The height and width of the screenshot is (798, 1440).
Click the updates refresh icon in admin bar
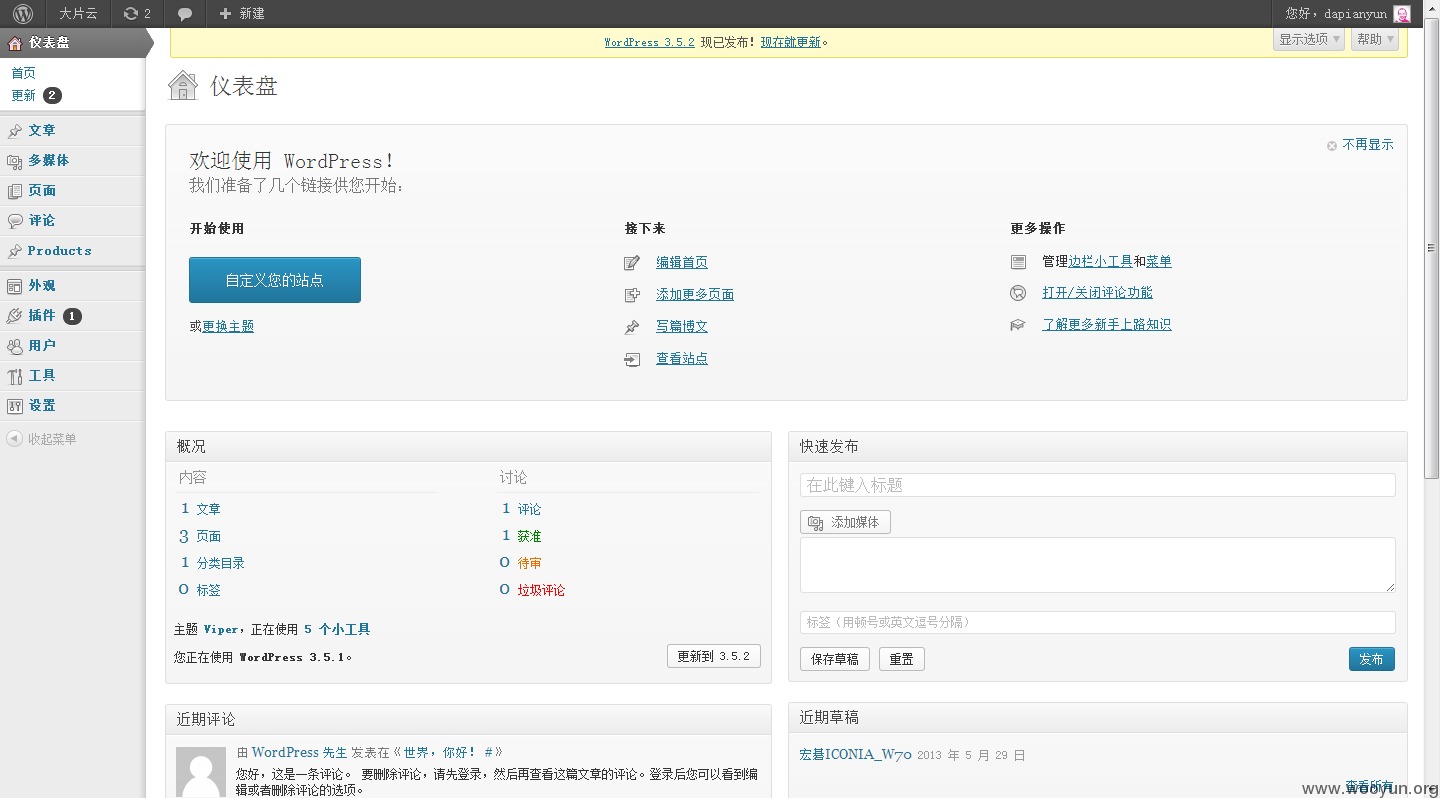coord(130,14)
